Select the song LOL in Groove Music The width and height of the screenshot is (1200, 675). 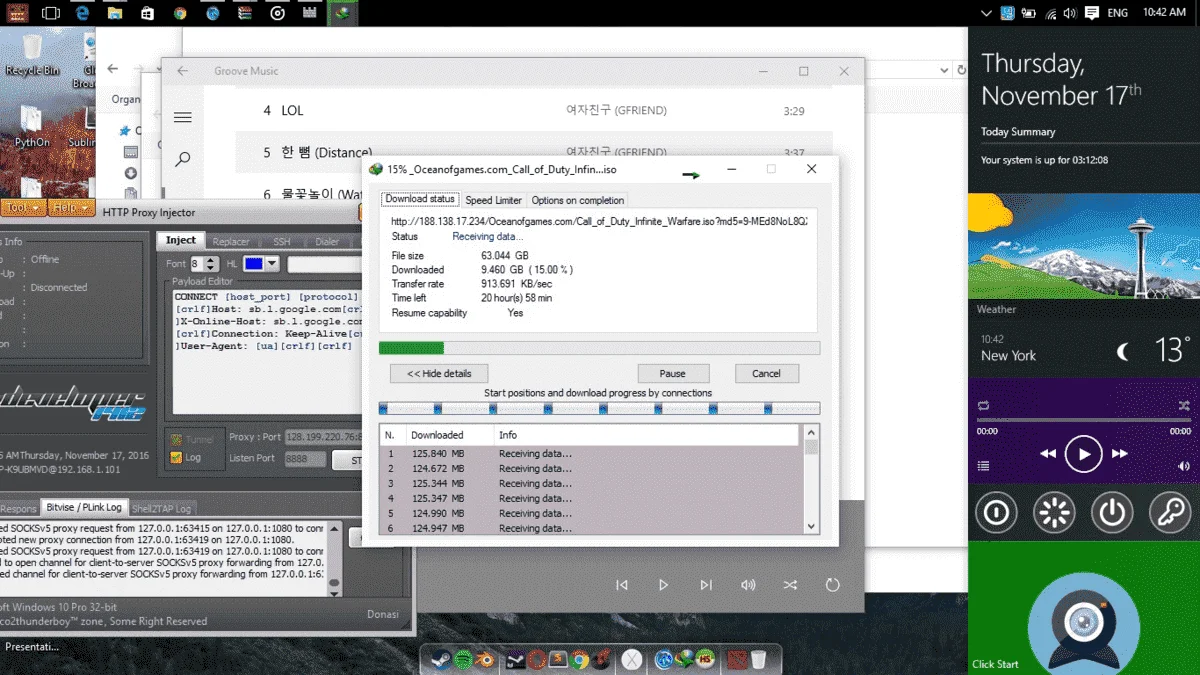coord(533,111)
